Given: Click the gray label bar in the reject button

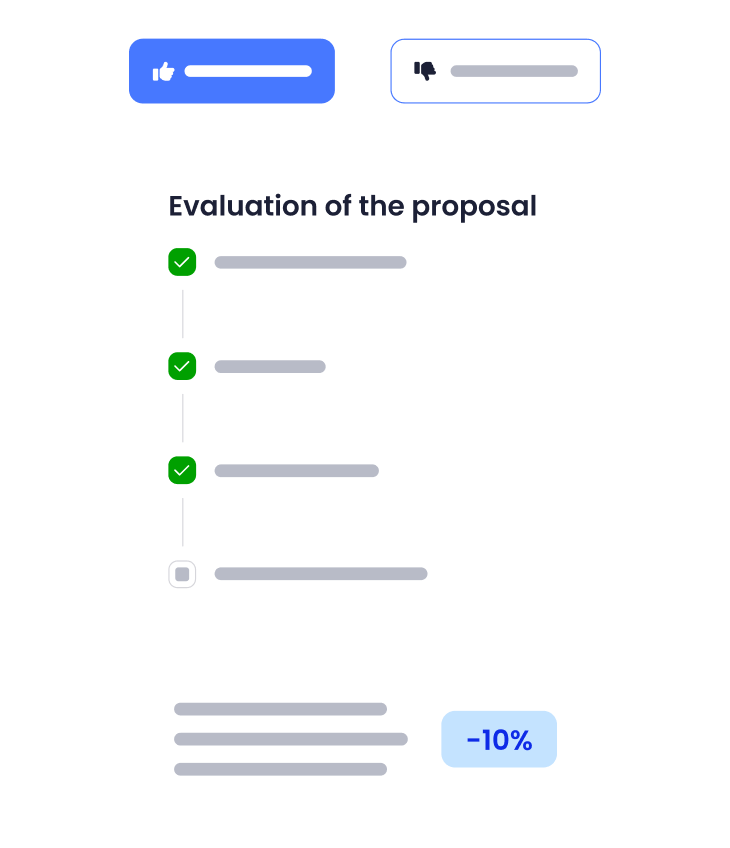Looking at the screenshot, I should tap(514, 71).
